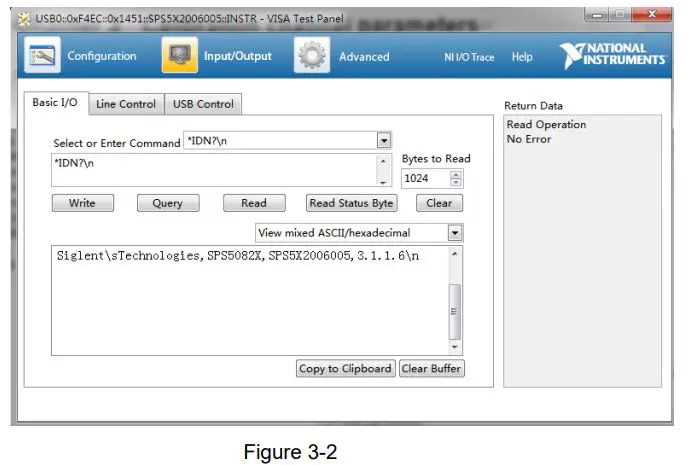
Task: Decrement Bytes to Read with down arrow
Action: pos(456,182)
